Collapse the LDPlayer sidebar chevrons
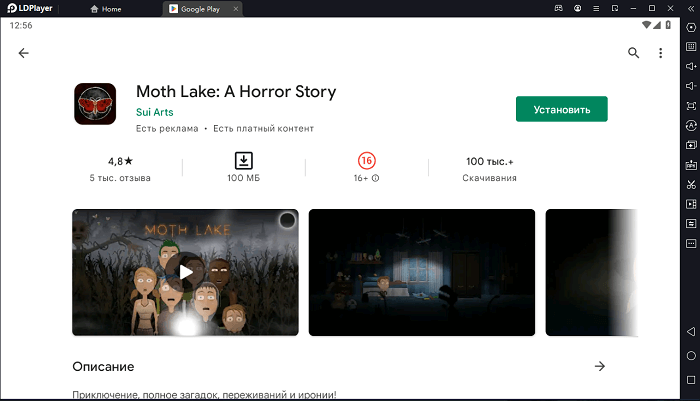 691,8
